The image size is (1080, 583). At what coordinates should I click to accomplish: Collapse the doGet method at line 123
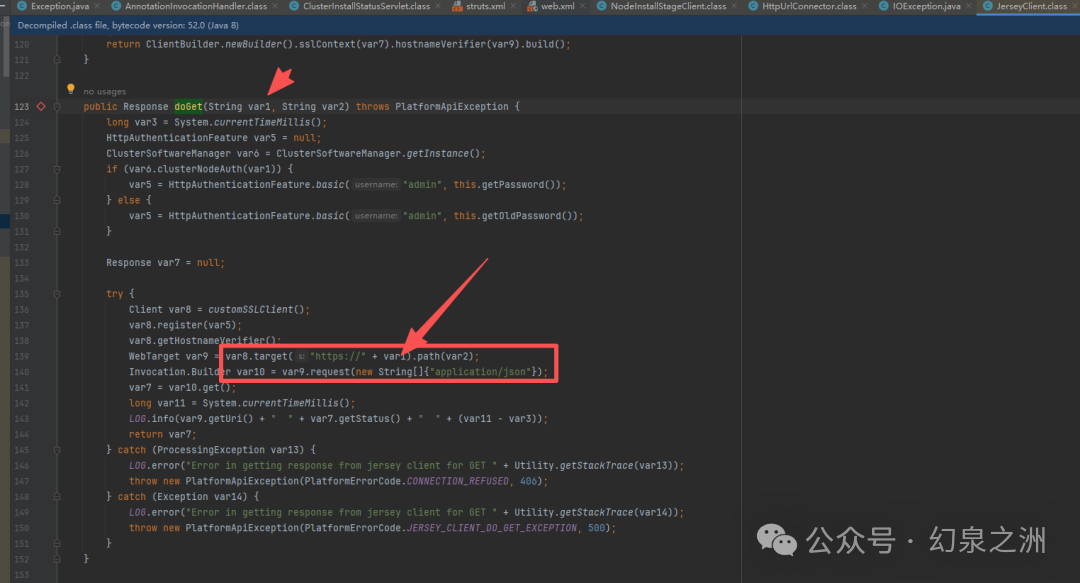pyautogui.click(x=57, y=107)
